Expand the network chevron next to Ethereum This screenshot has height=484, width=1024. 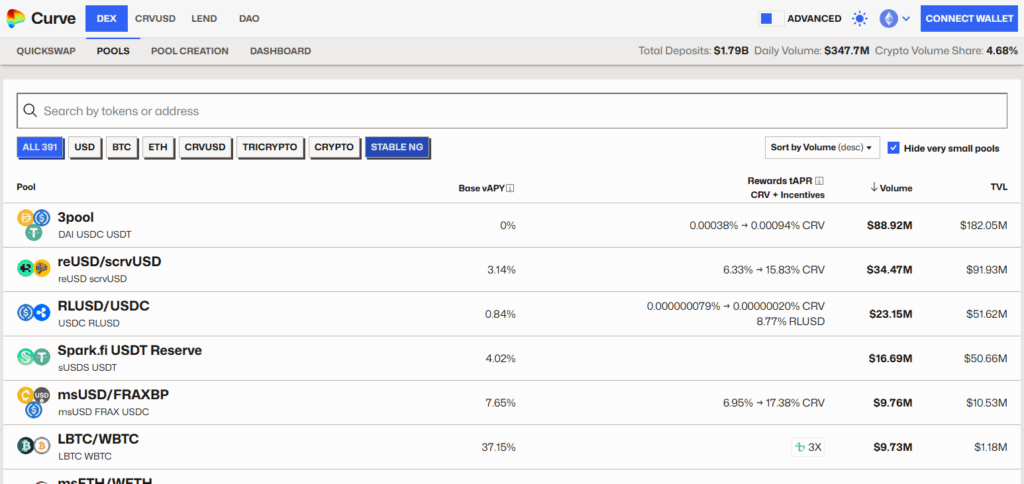[x=906, y=19]
